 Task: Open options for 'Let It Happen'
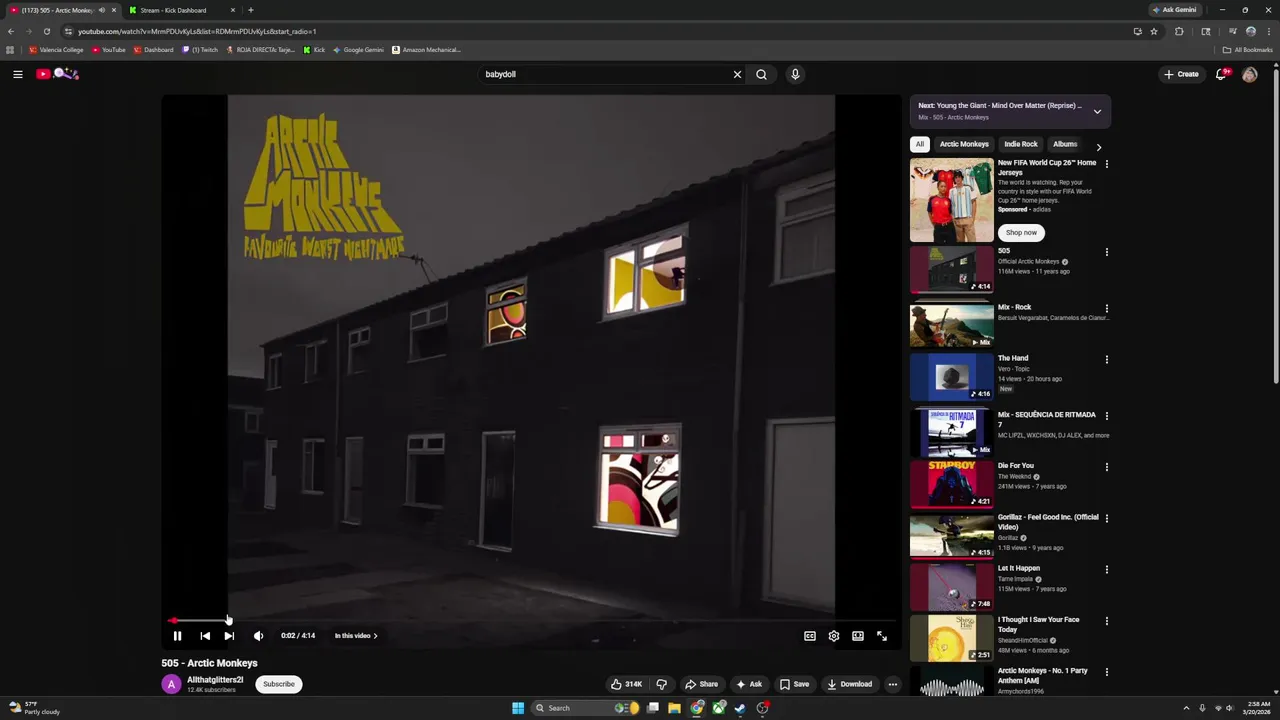pyautogui.click(x=1106, y=570)
